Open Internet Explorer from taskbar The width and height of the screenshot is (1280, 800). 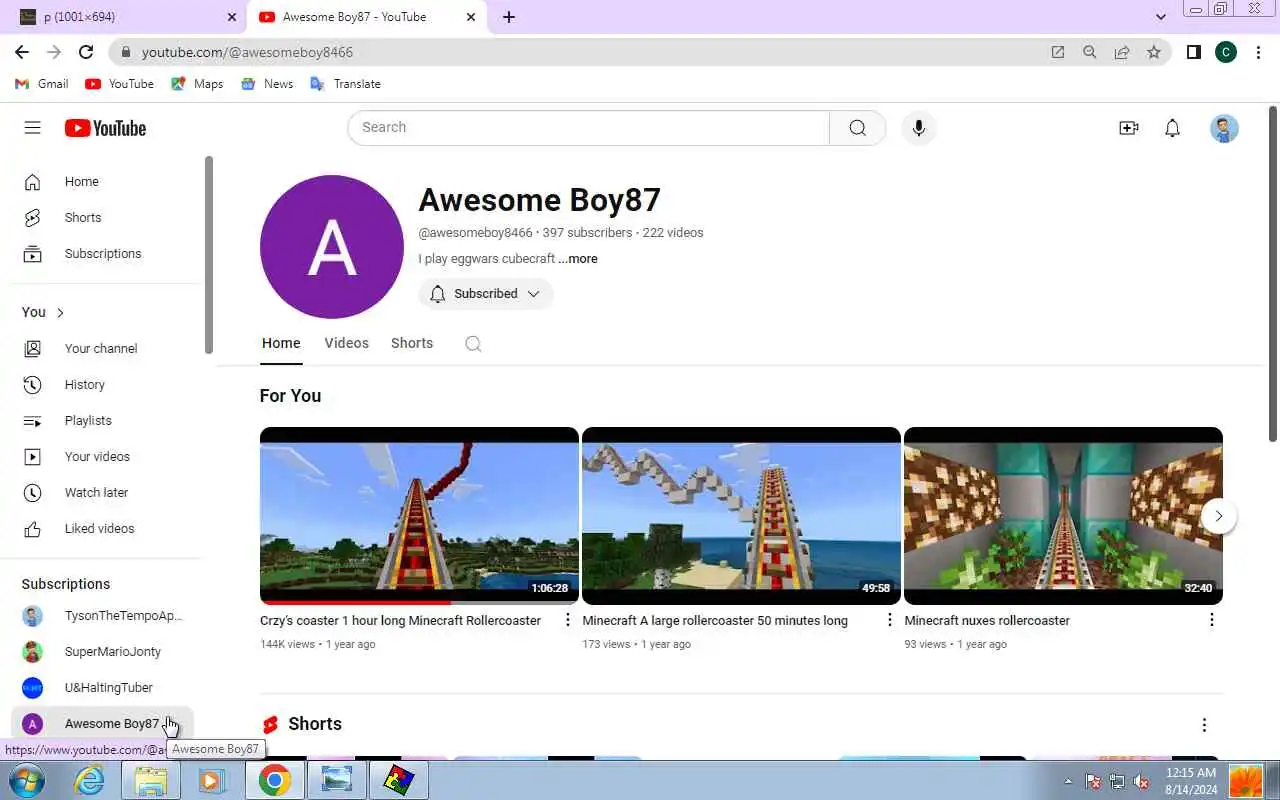click(x=90, y=780)
